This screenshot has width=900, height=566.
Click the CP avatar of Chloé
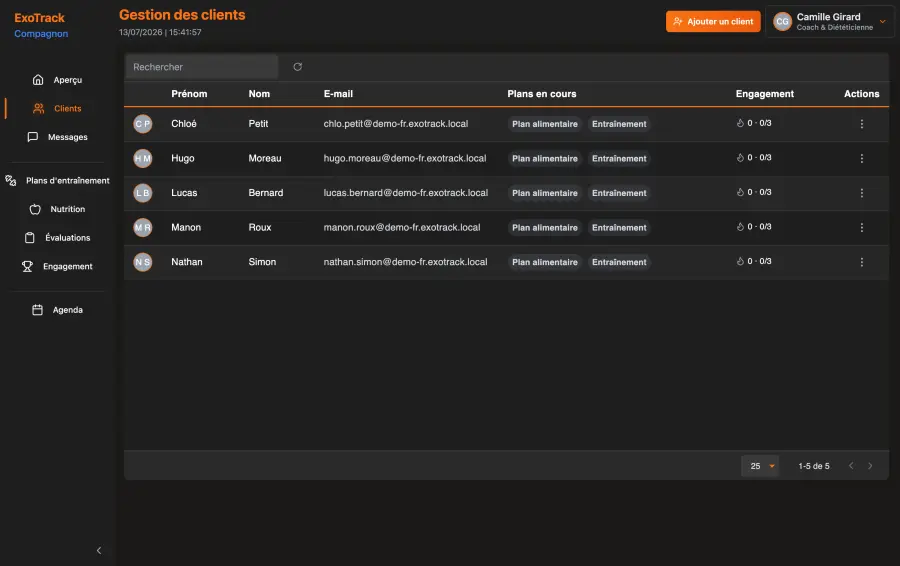point(143,124)
